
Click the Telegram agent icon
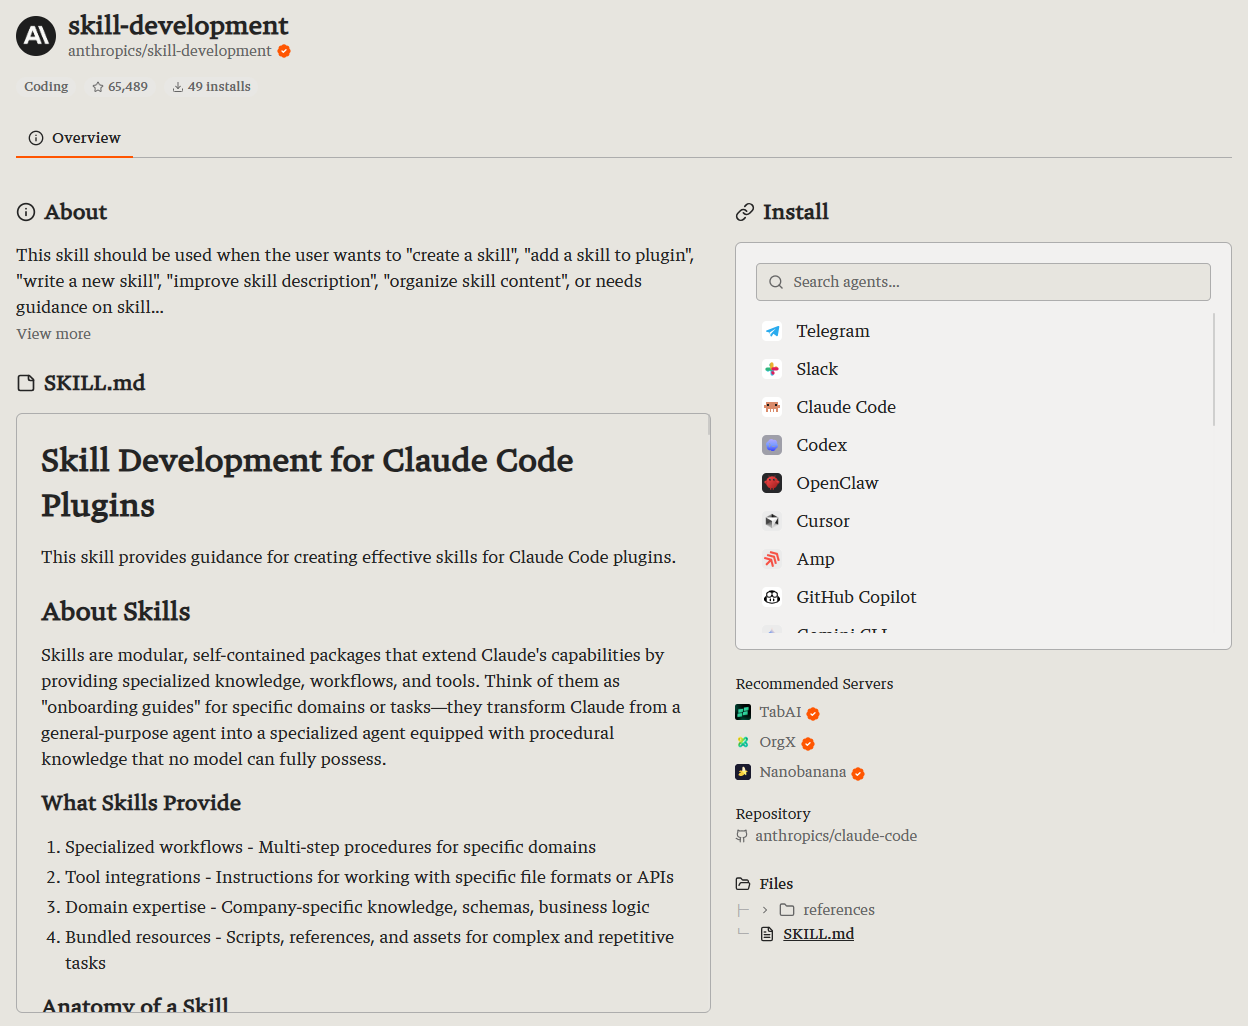pyautogui.click(x=772, y=331)
